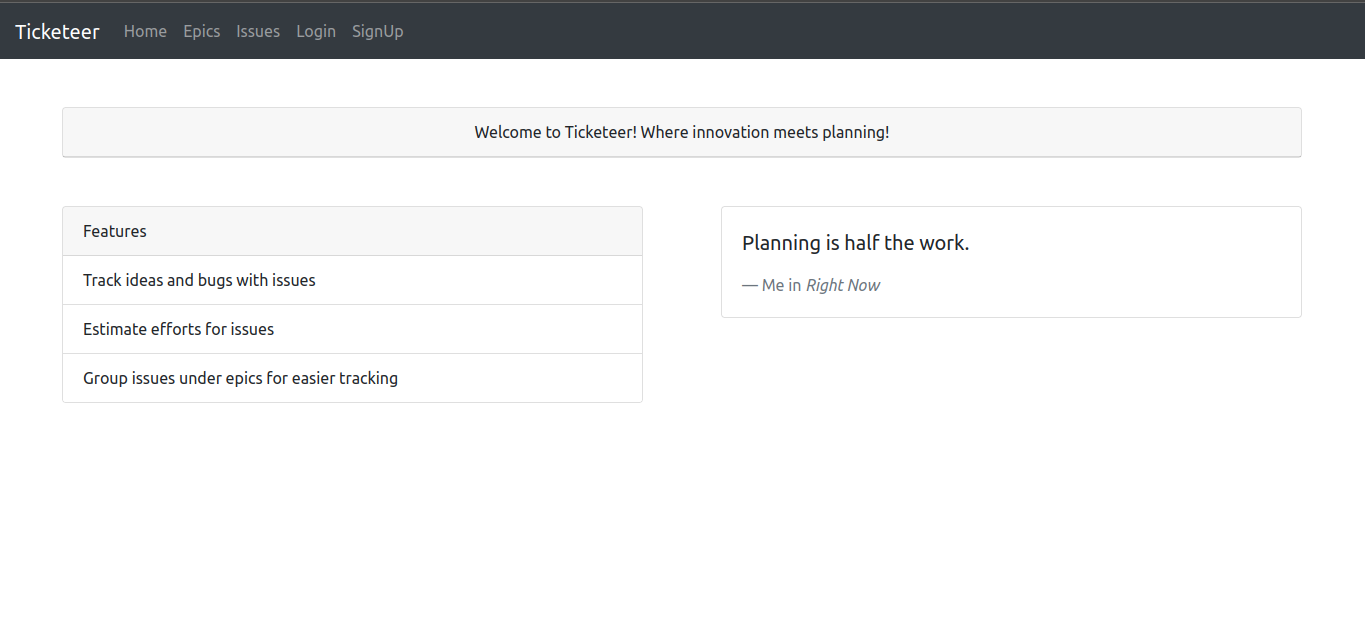
Task: Click the quote card on the right
Action: click(1011, 261)
